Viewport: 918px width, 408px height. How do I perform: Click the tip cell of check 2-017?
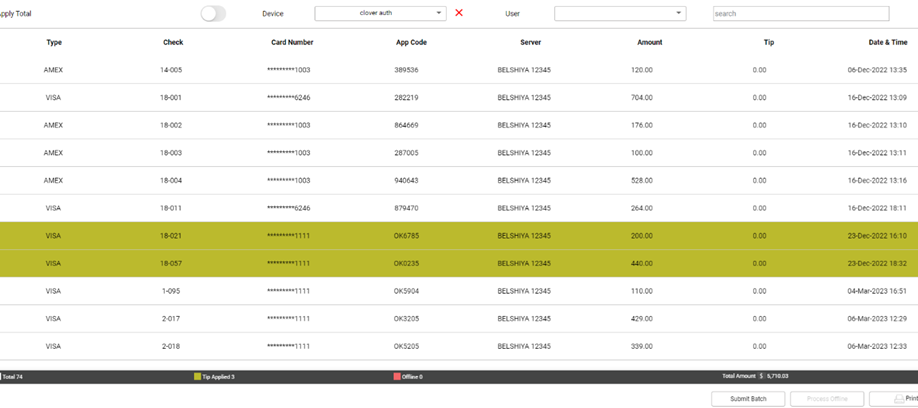click(x=759, y=319)
